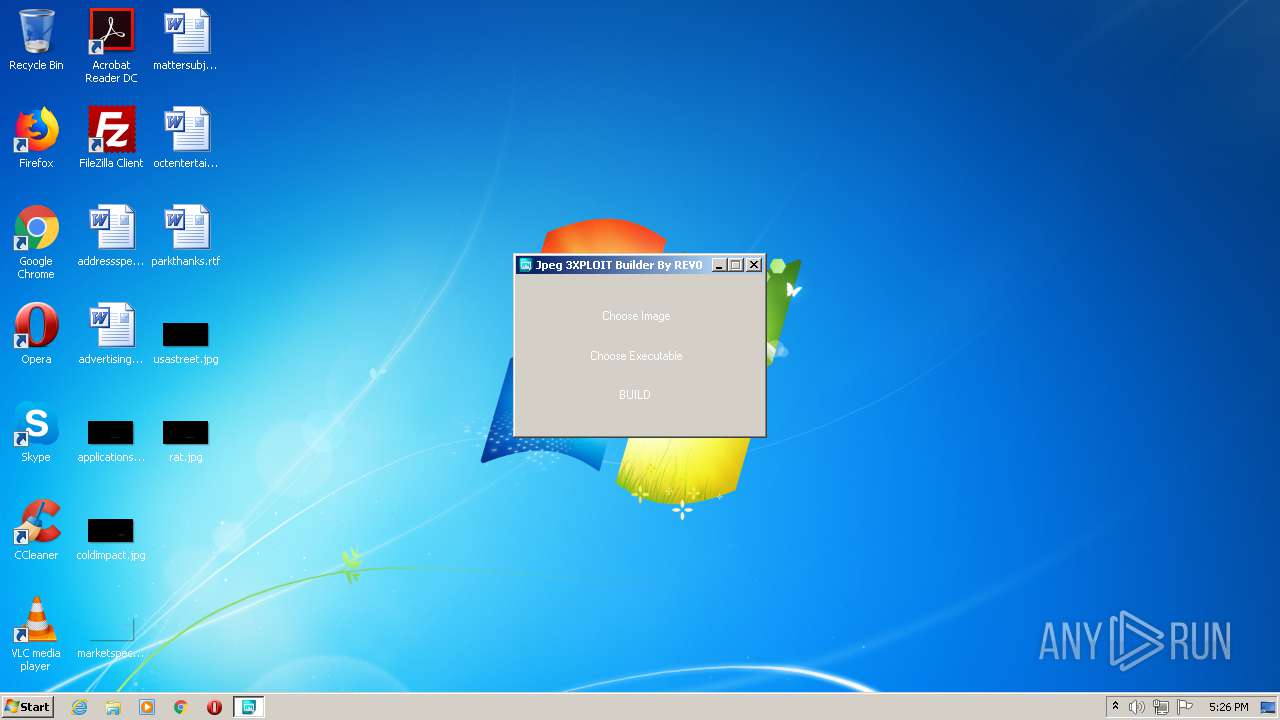Select the FileZilla Client shortcut

pyautogui.click(x=111, y=138)
